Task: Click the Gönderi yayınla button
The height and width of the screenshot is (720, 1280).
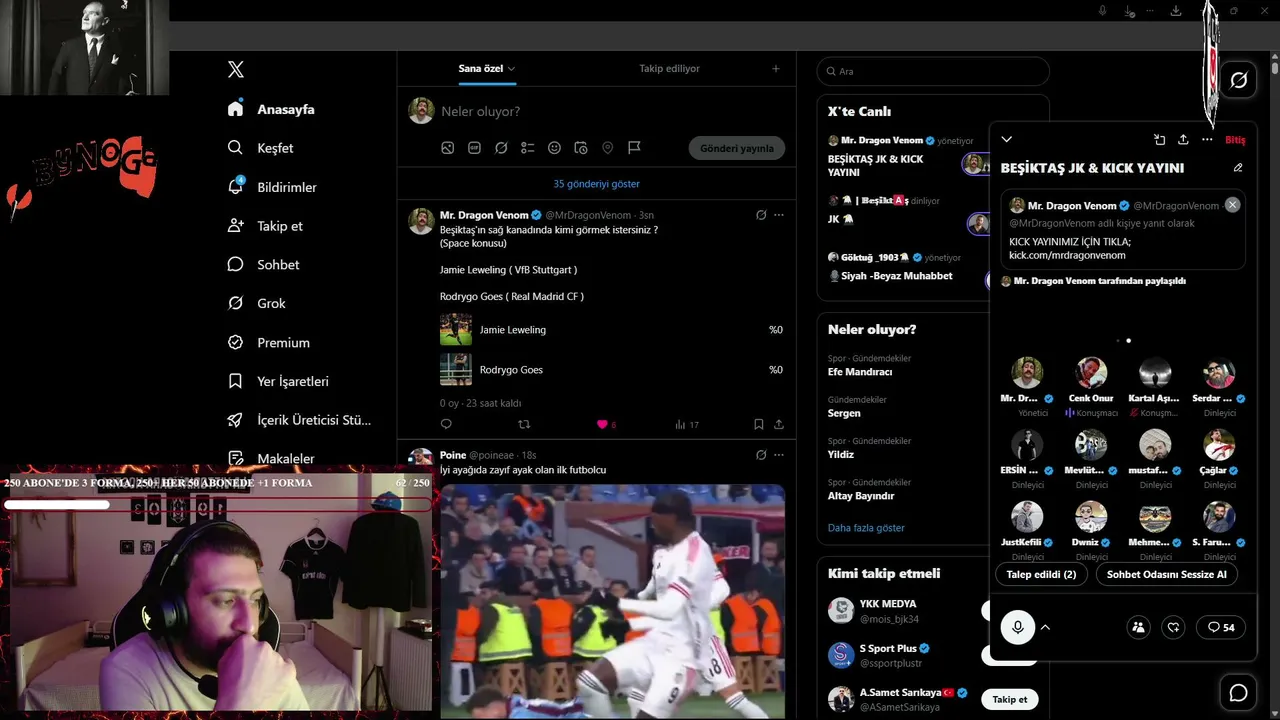Action: coord(737,148)
